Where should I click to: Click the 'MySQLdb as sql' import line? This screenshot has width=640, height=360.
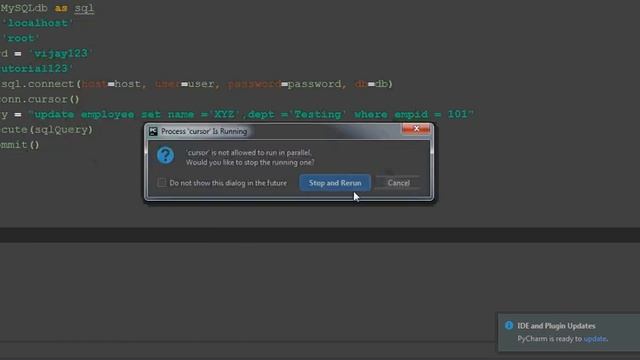47,8
